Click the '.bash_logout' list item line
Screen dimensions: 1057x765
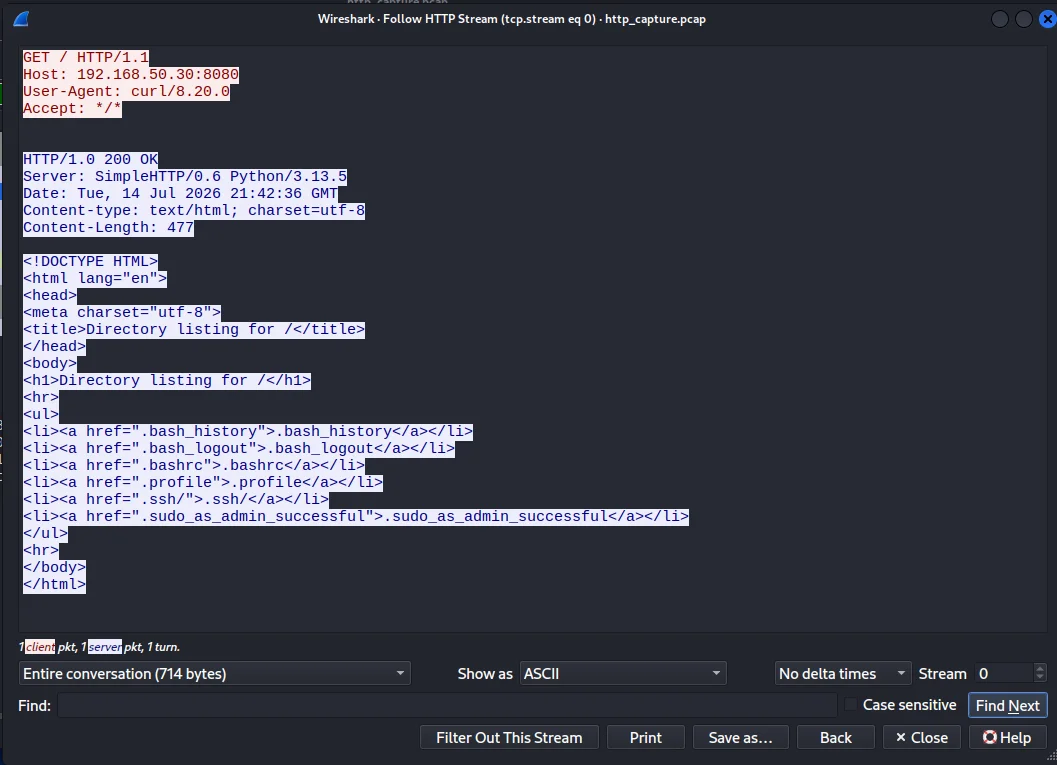[x=239, y=448]
